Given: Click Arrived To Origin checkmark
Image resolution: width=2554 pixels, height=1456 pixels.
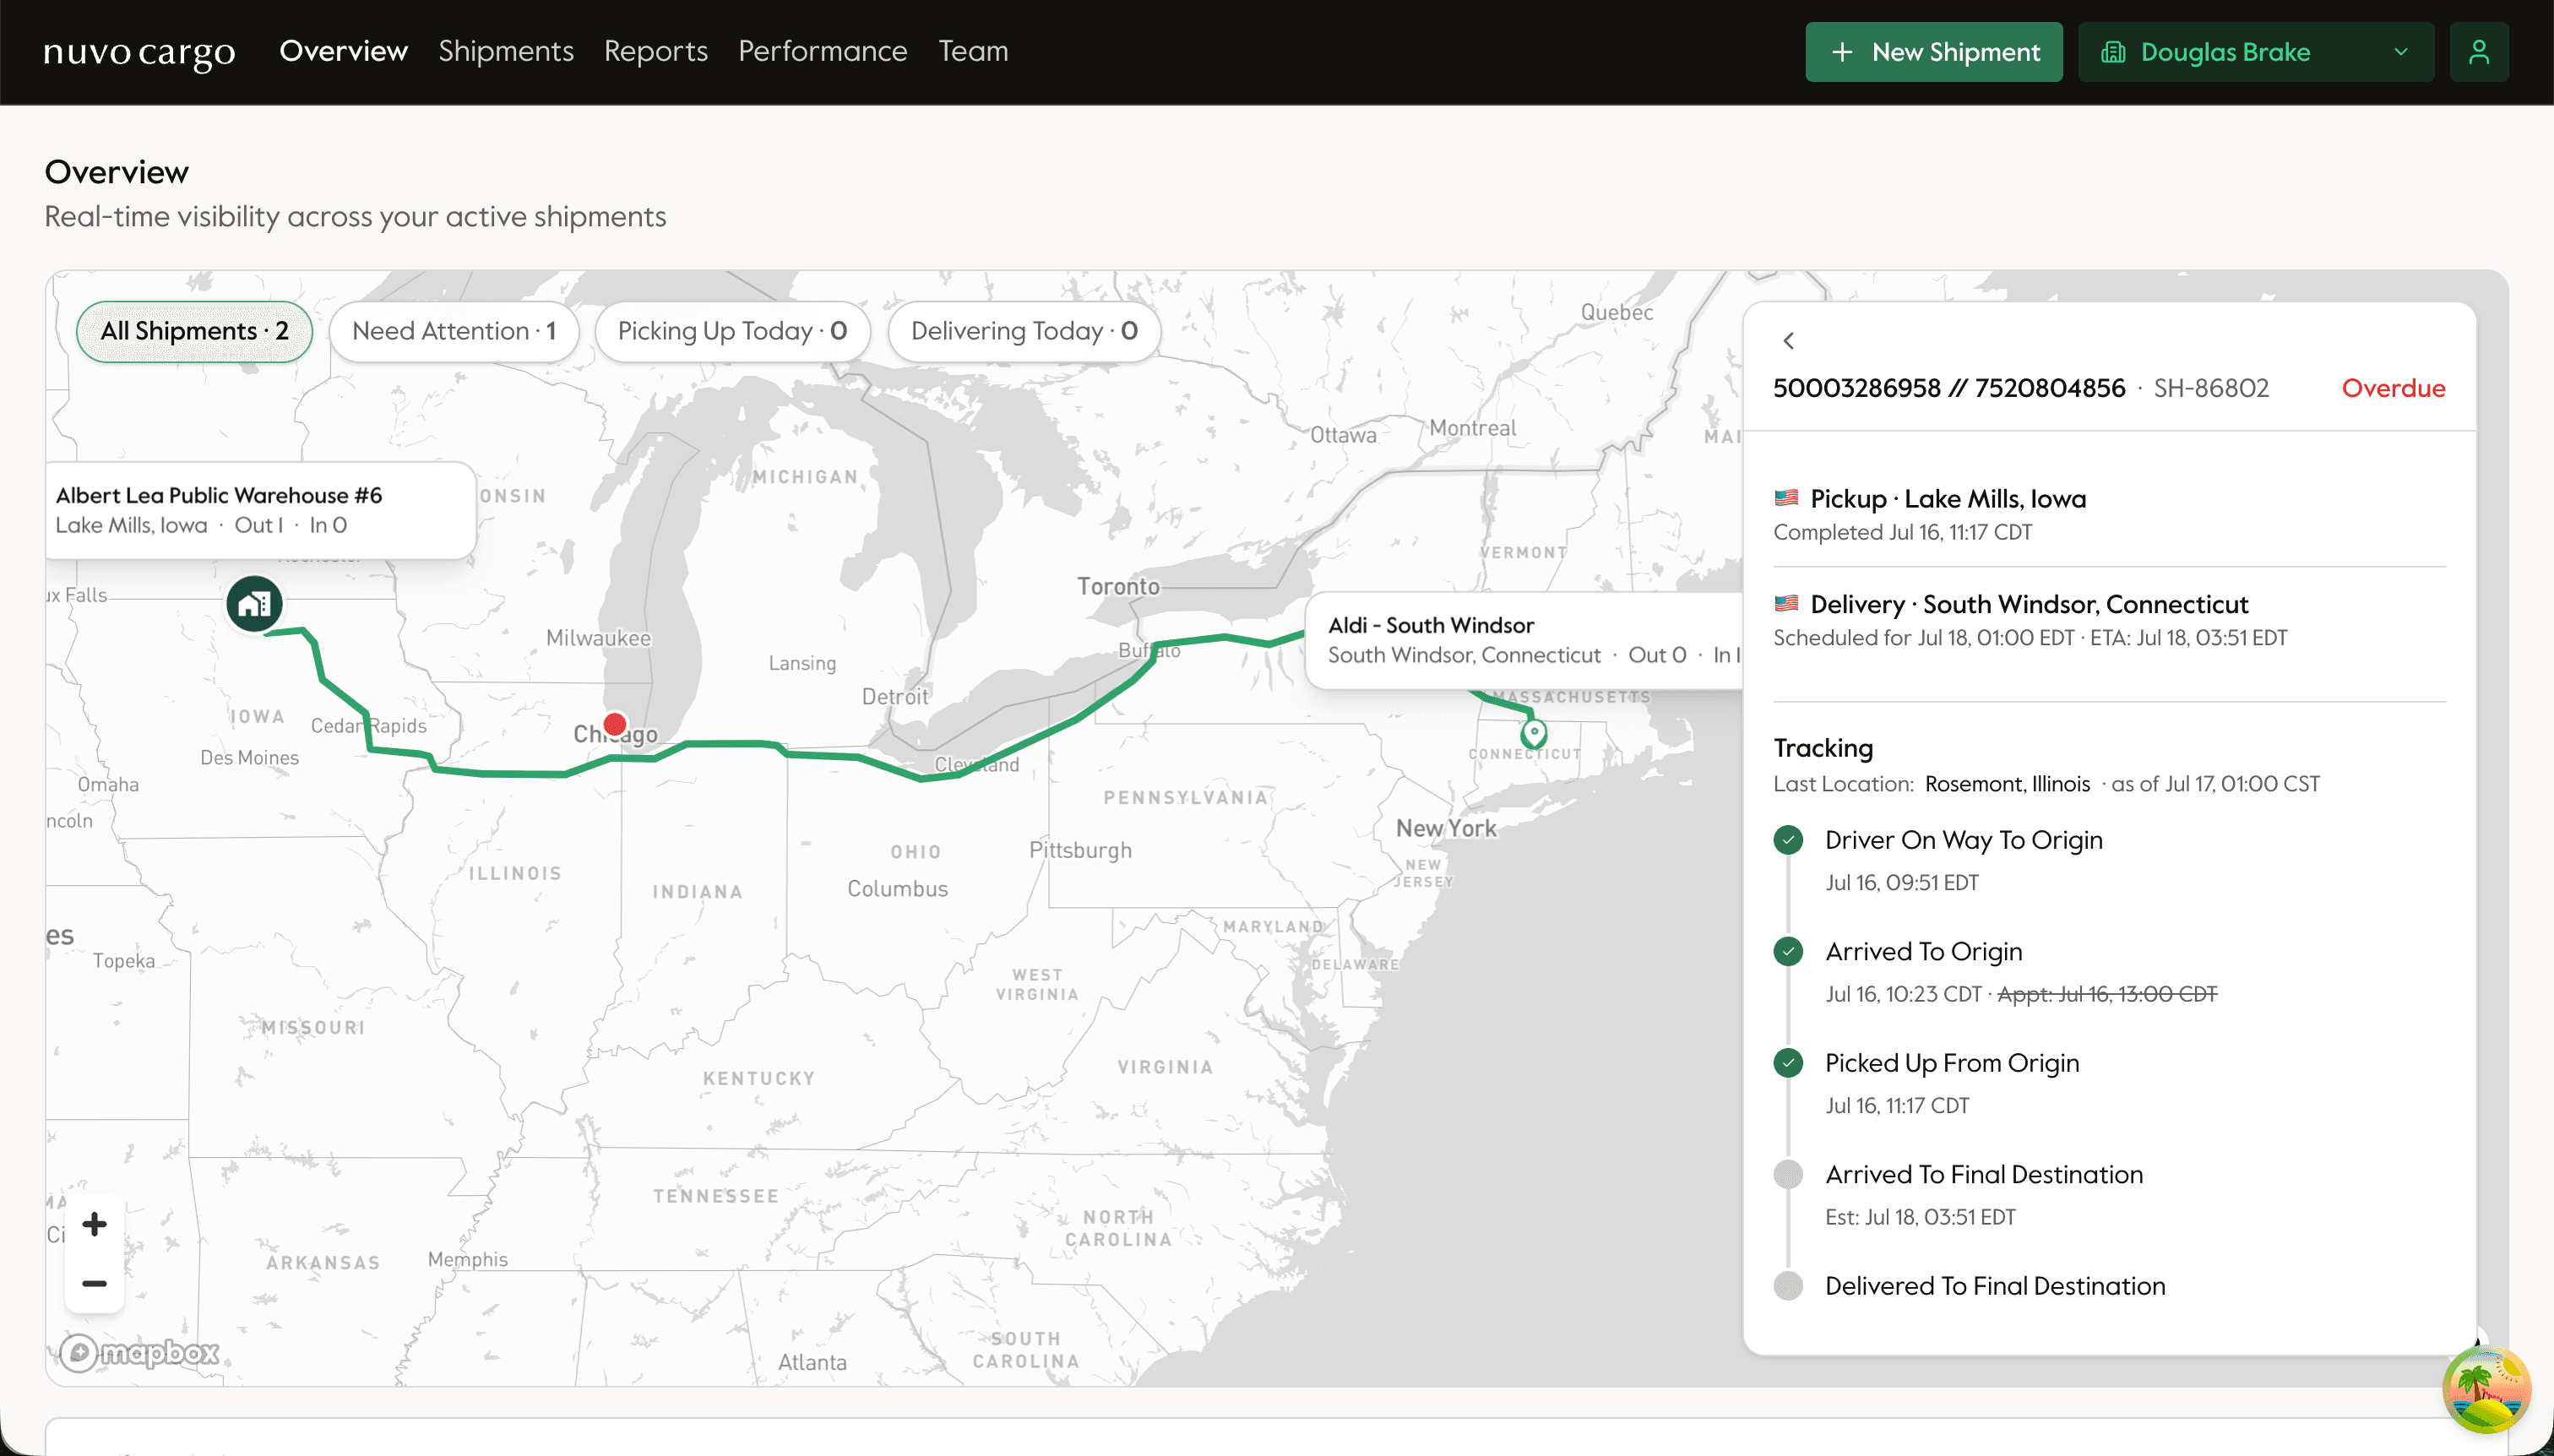Looking at the screenshot, I should tap(1788, 951).
